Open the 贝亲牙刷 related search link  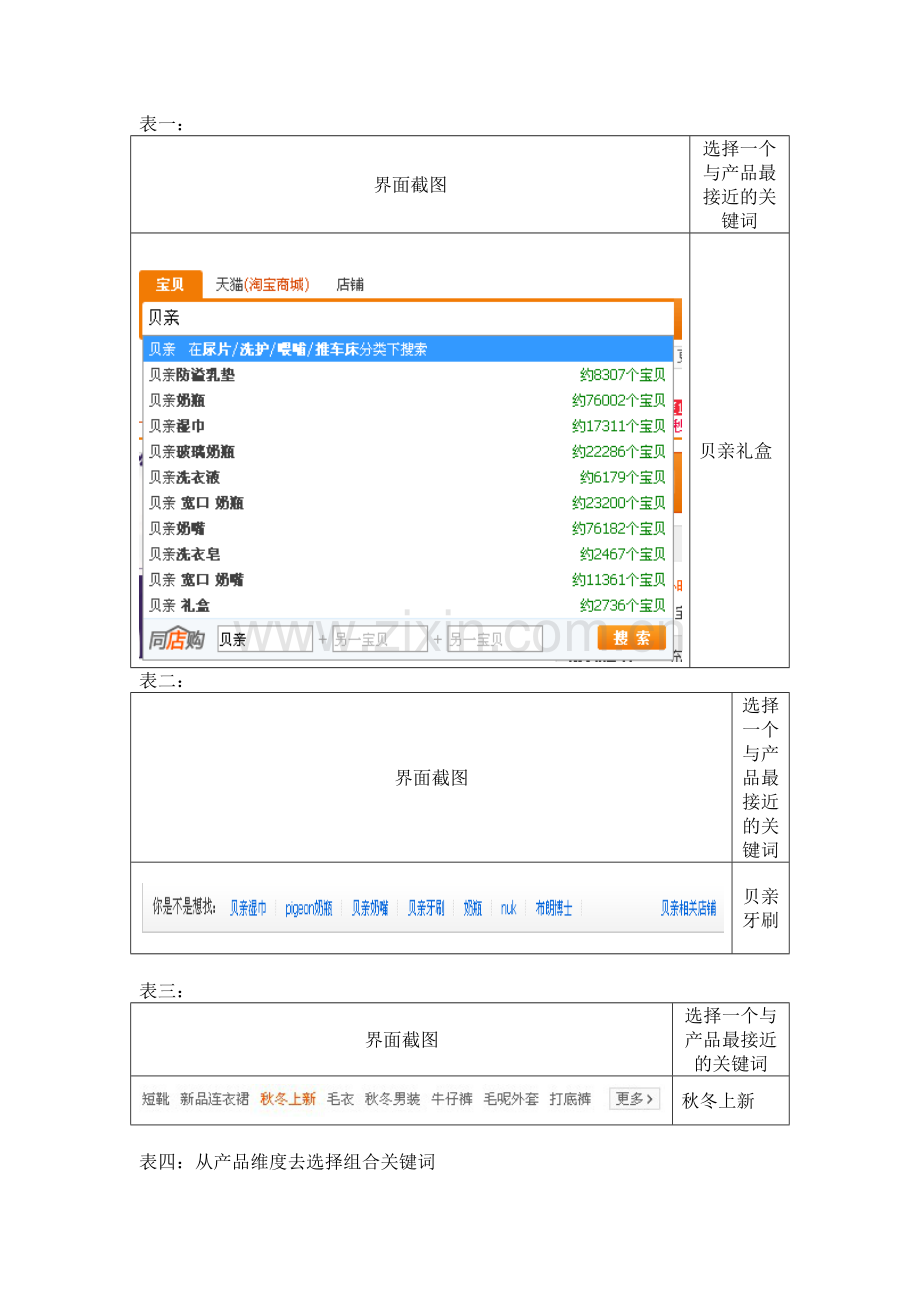426,908
